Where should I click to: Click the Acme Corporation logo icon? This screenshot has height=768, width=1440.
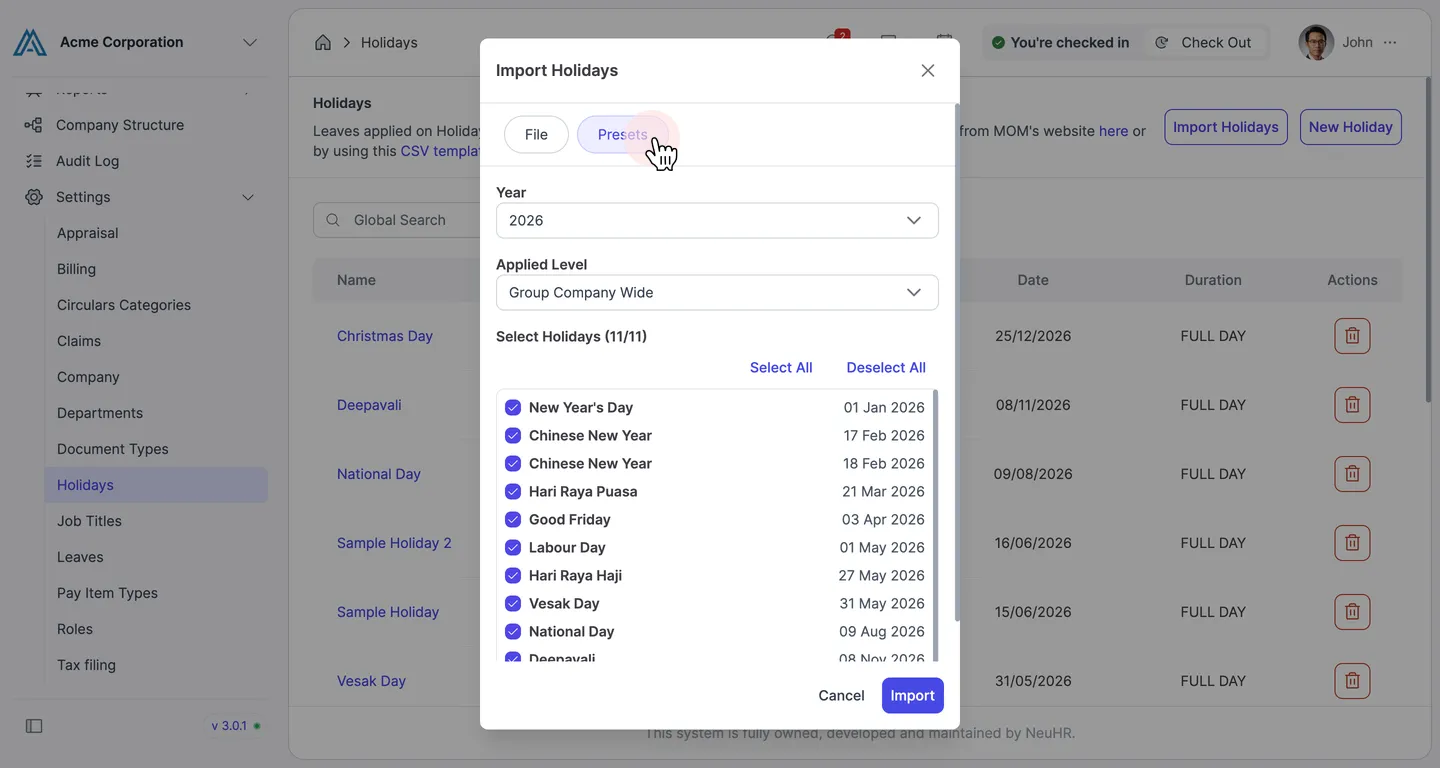click(x=30, y=42)
